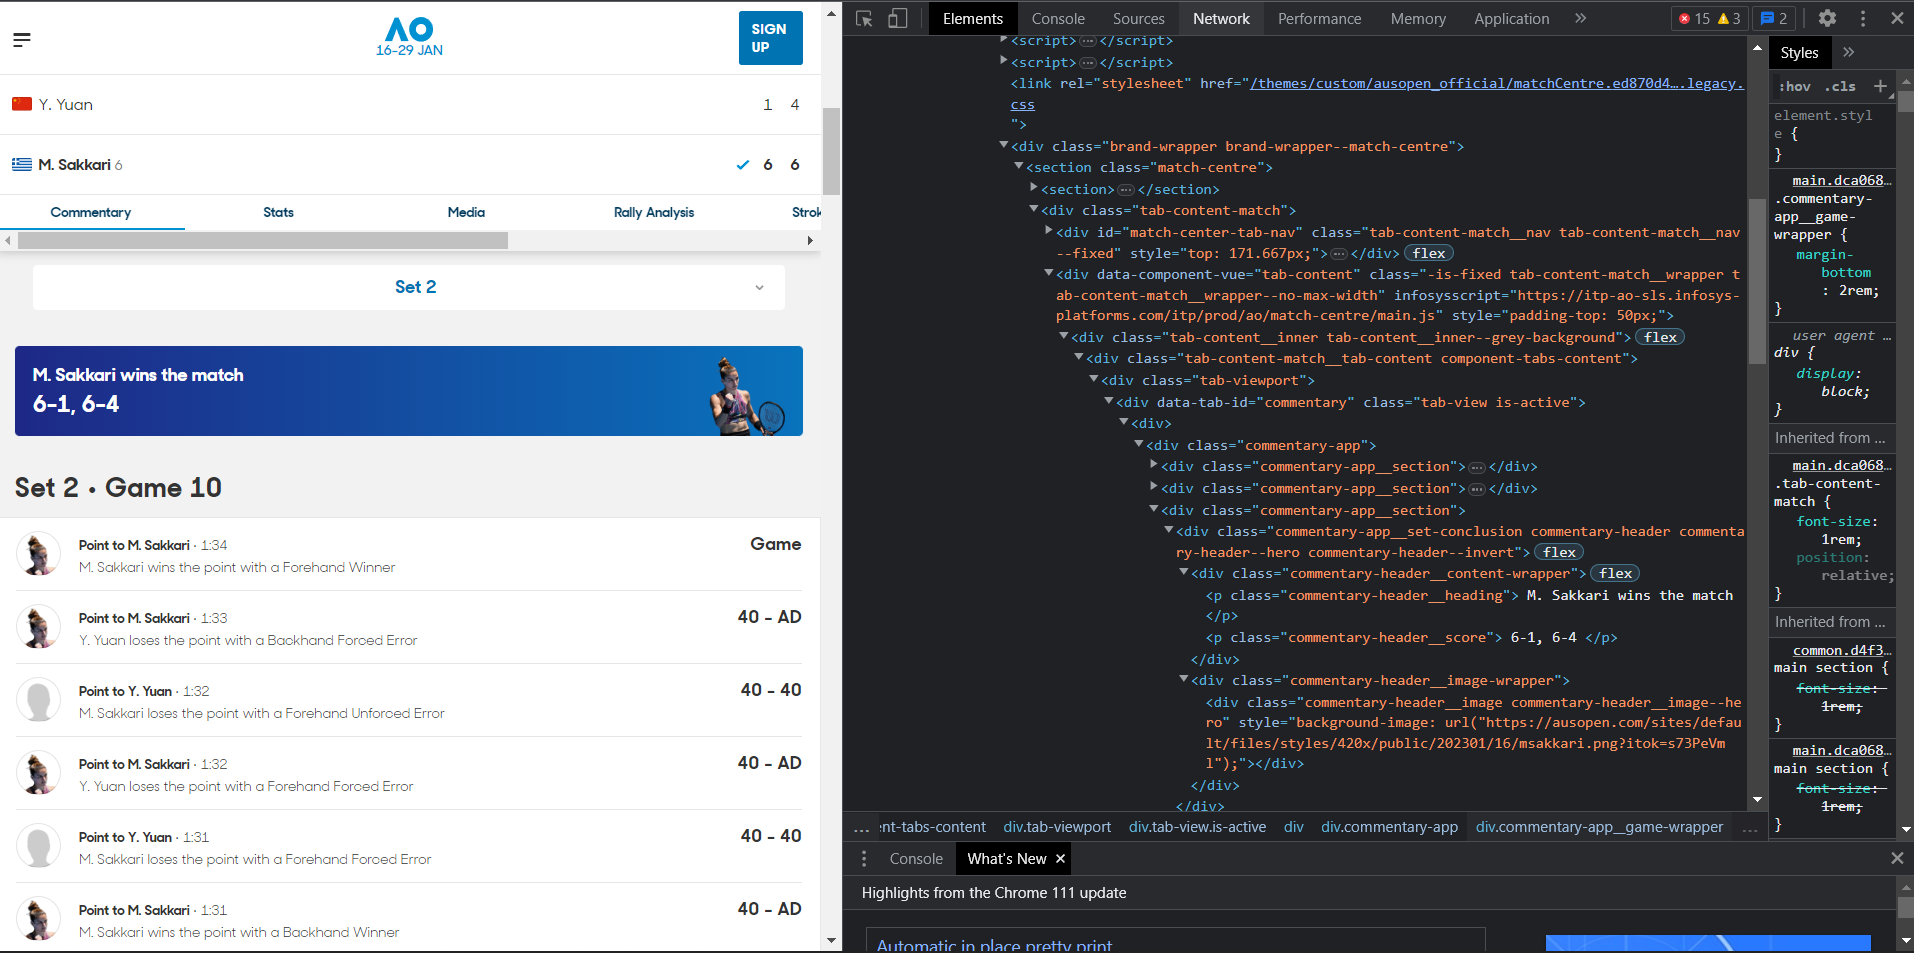Show more DevTools tabs chevron
Viewport: 1914px width, 953px height.
tap(1580, 18)
